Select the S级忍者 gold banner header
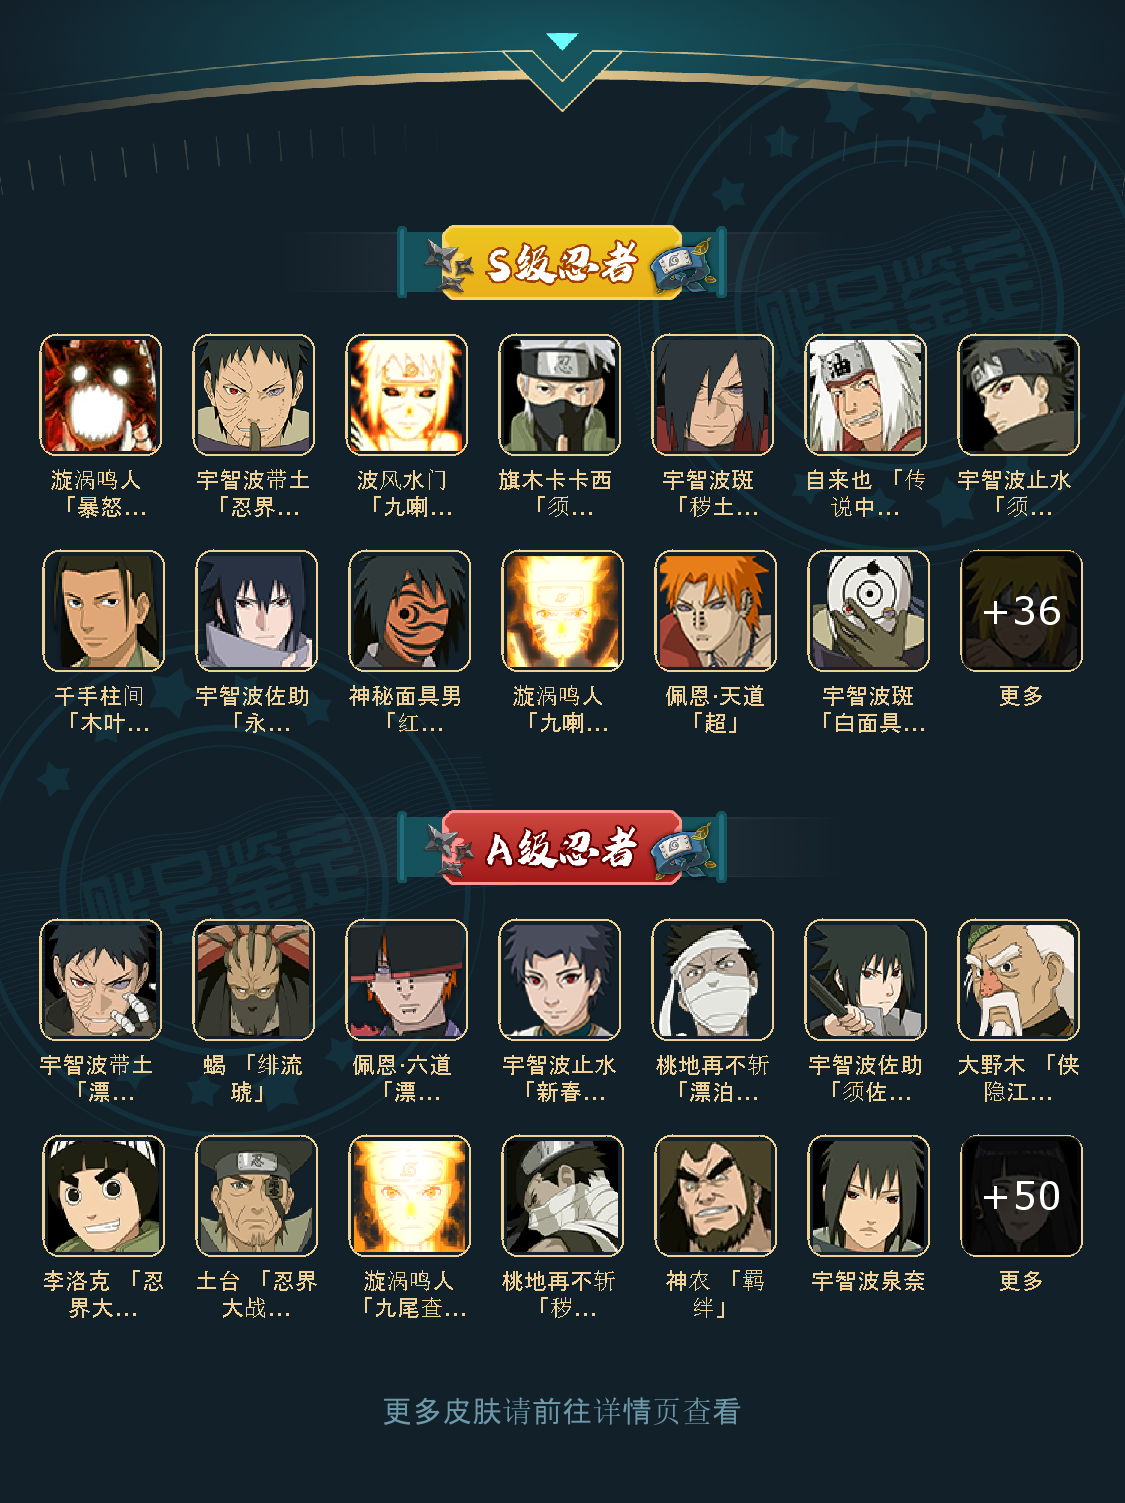 click(x=562, y=263)
